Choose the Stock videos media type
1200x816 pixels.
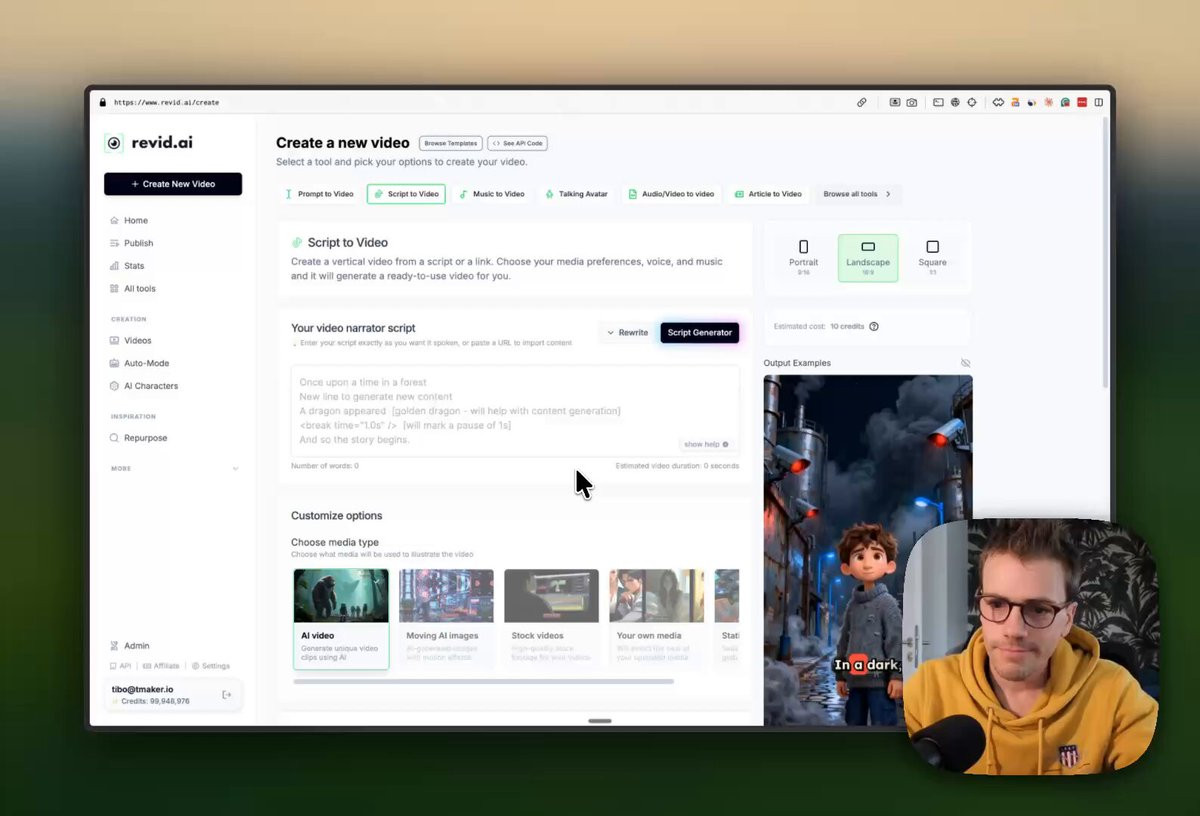(x=551, y=619)
